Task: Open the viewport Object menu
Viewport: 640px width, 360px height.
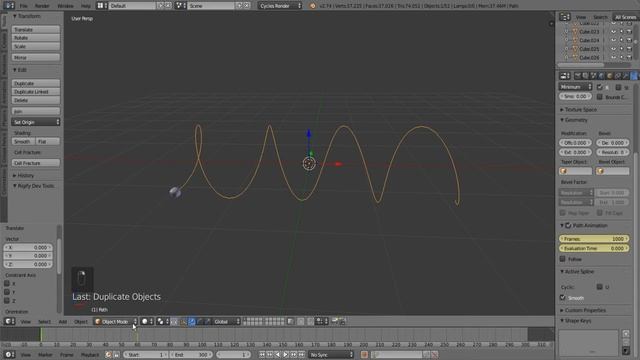Action: point(81,322)
